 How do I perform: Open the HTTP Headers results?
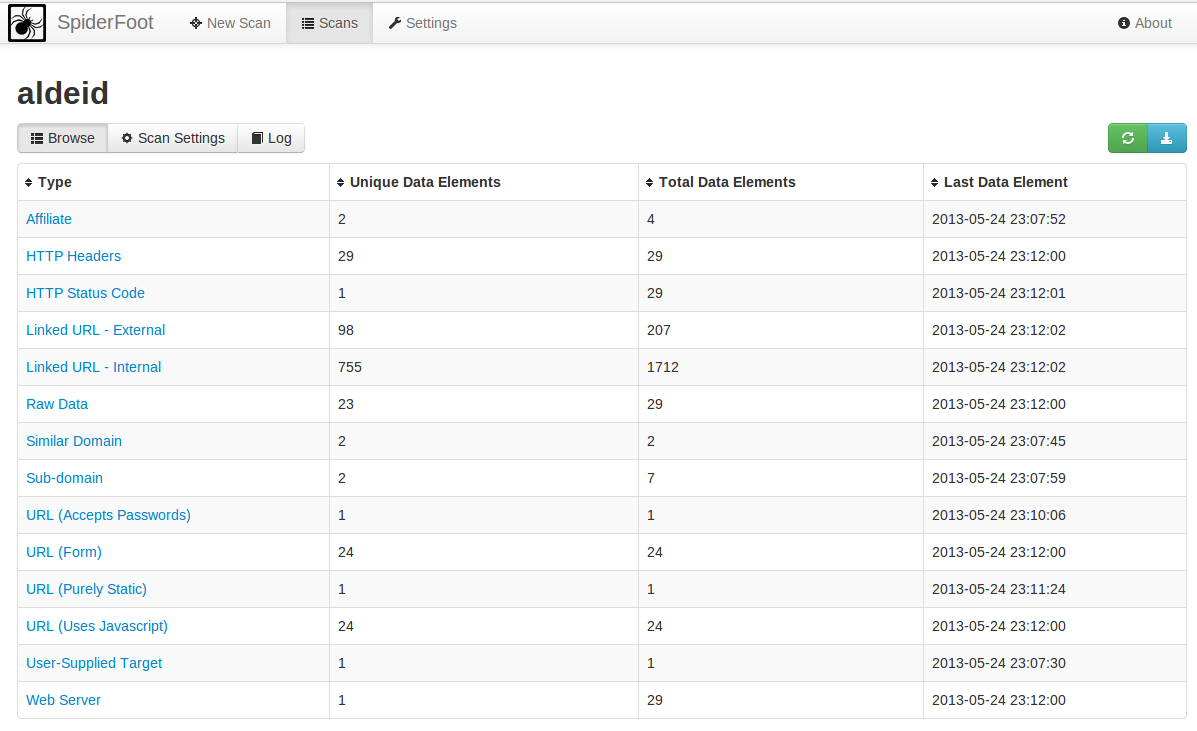click(x=73, y=256)
